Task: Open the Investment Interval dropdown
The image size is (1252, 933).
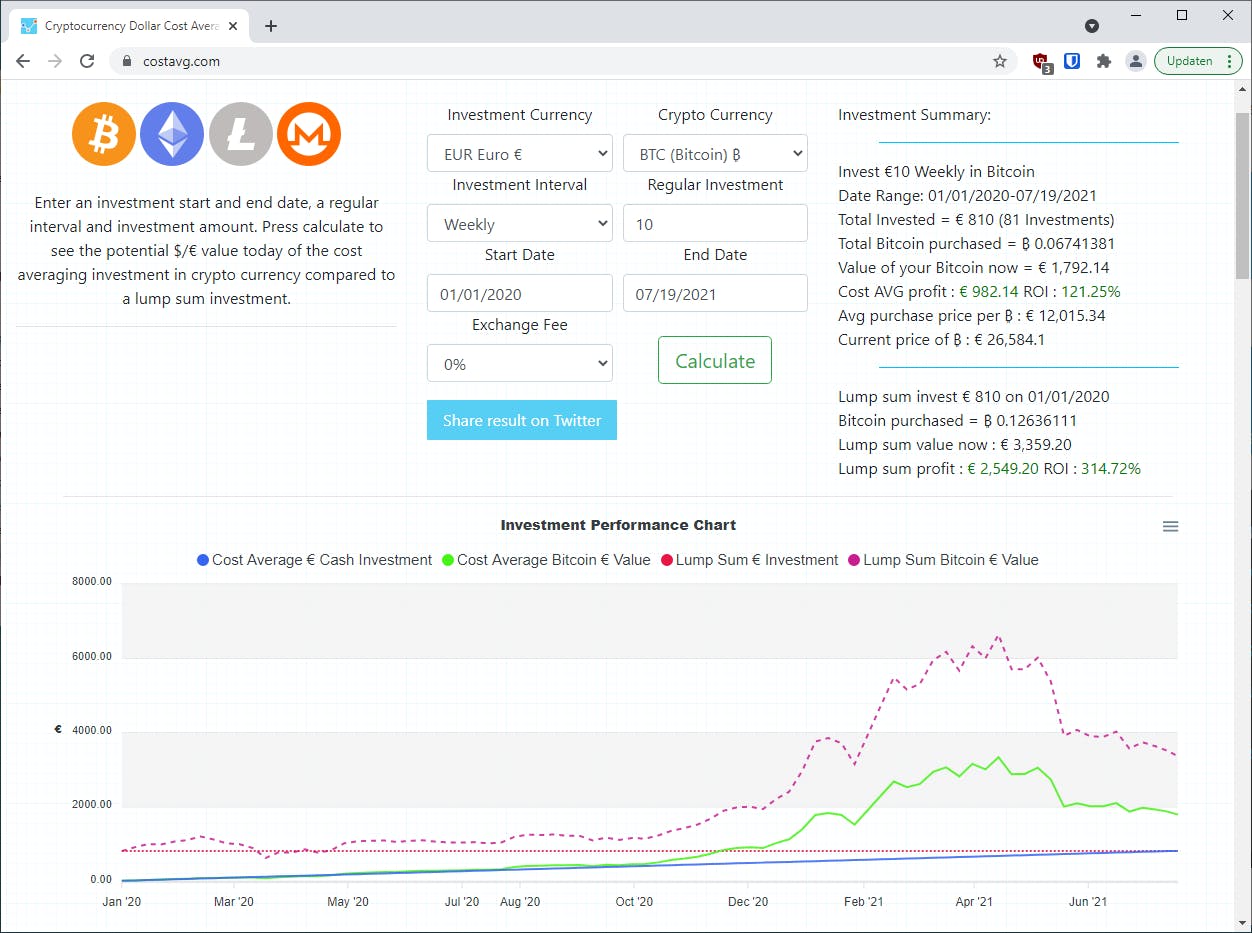Action: click(519, 224)
